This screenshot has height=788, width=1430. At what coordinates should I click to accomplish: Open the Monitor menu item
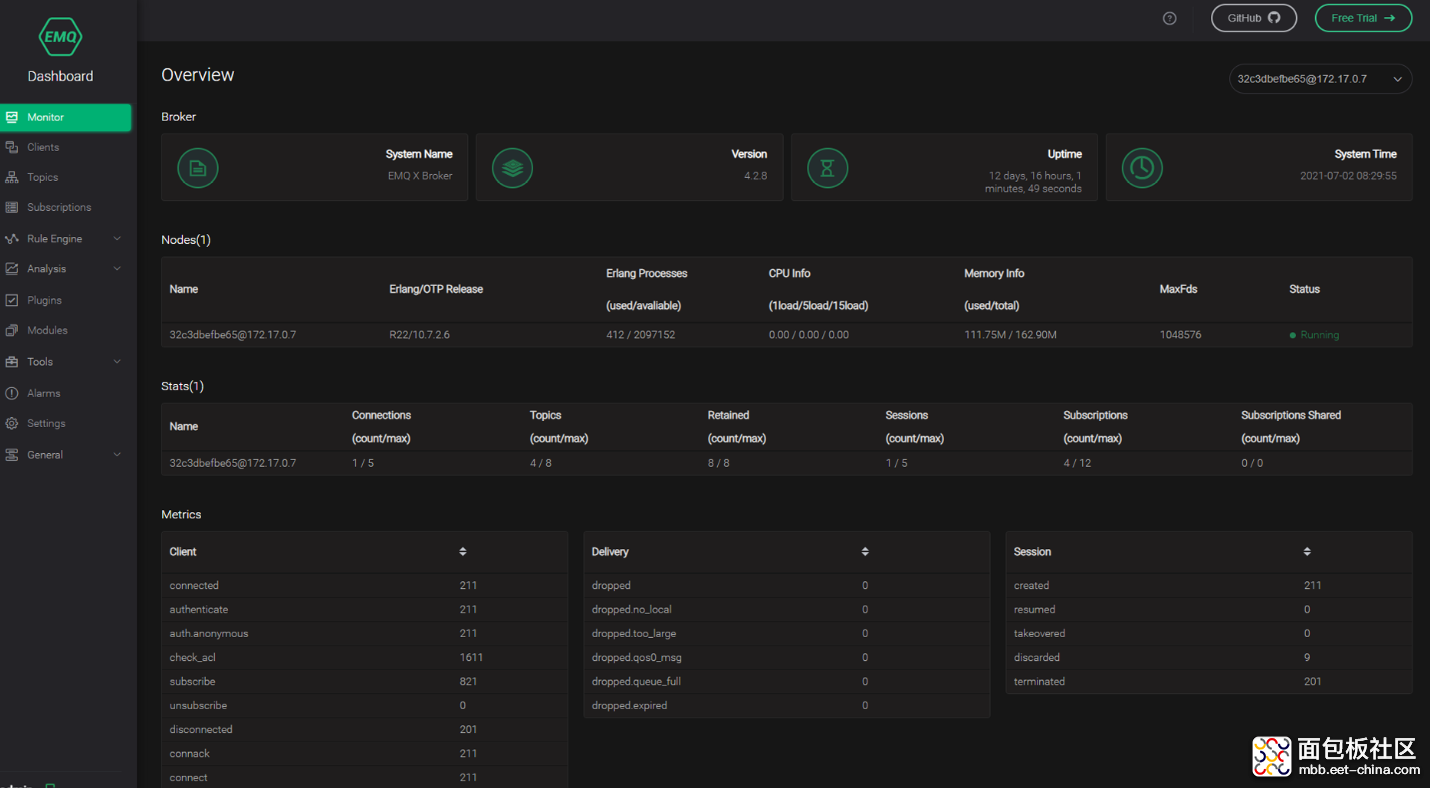[x=66, y=118]
